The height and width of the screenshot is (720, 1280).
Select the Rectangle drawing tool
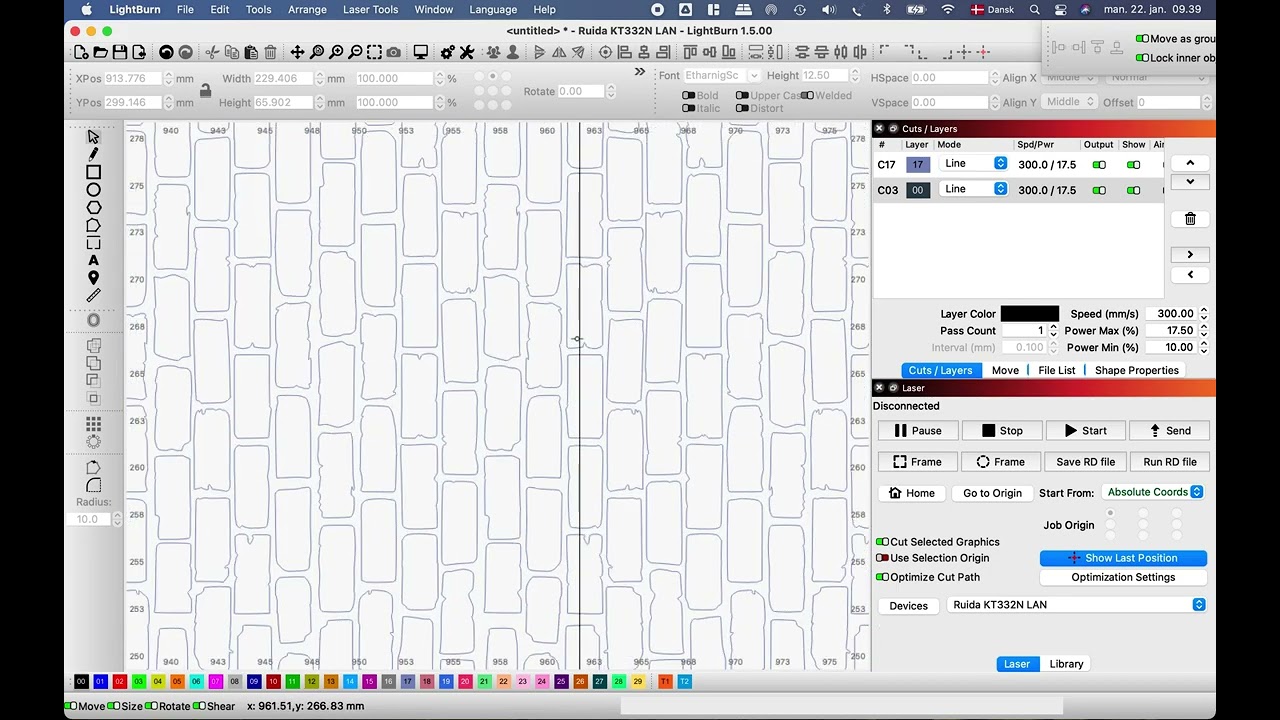tap(93, 172)
